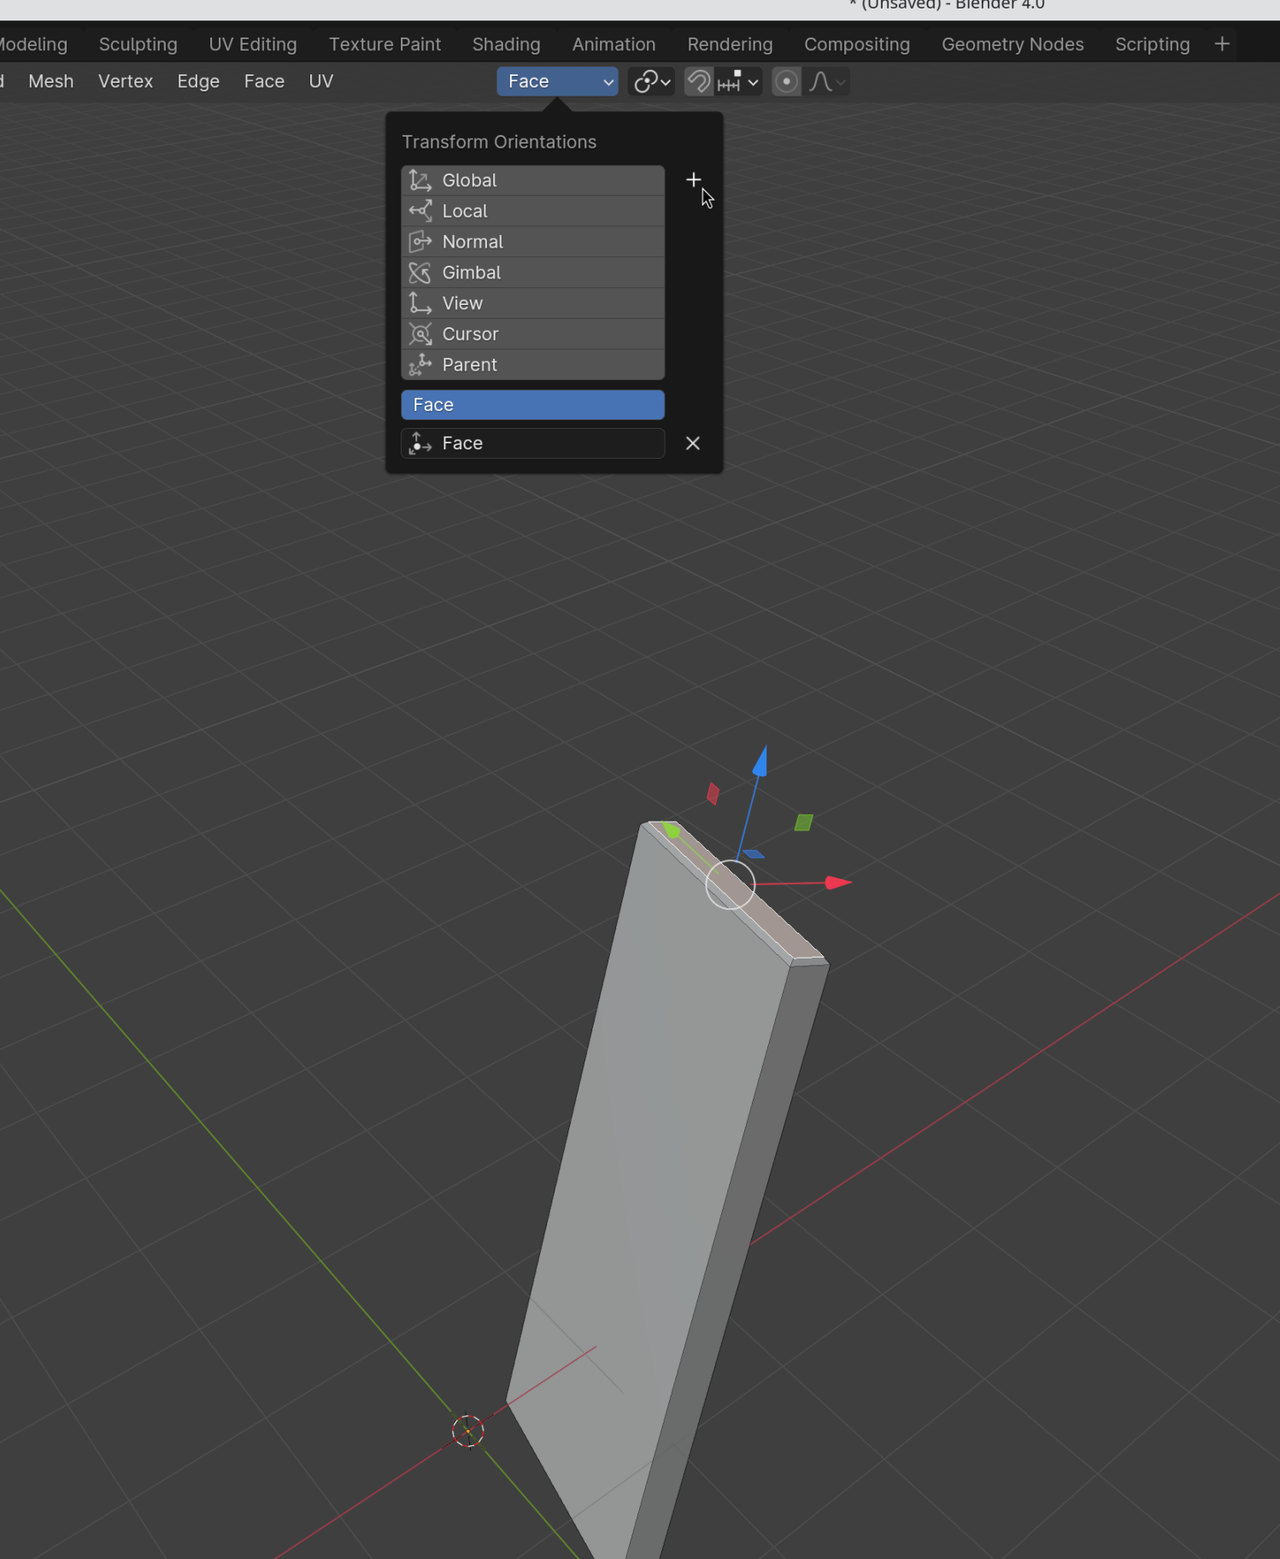The image size is (1280, 1559).
Task: Open the UV menu
Action: [321, 81]
